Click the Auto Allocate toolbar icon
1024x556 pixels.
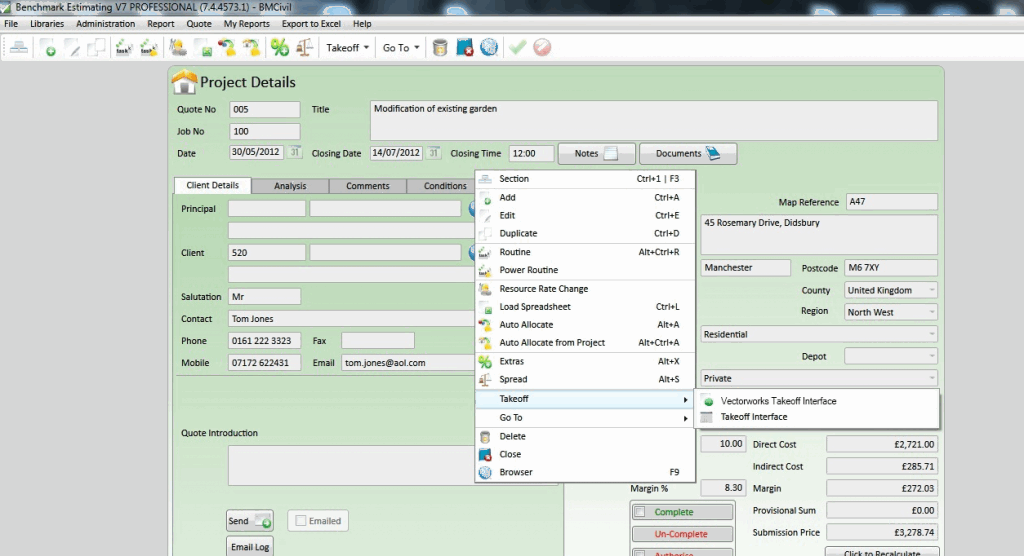pyautogui.click(x=227, y=47)
